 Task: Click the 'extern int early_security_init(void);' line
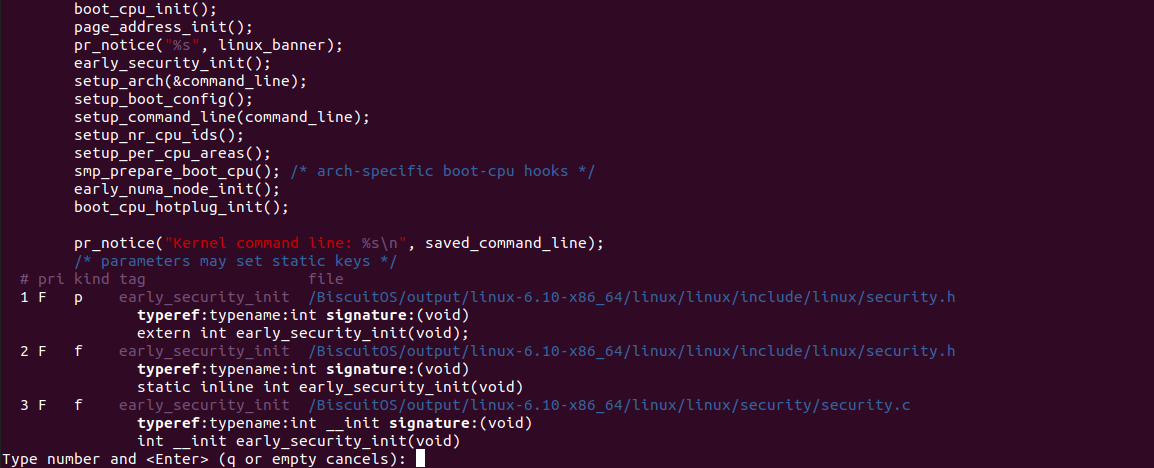(303, 333)
